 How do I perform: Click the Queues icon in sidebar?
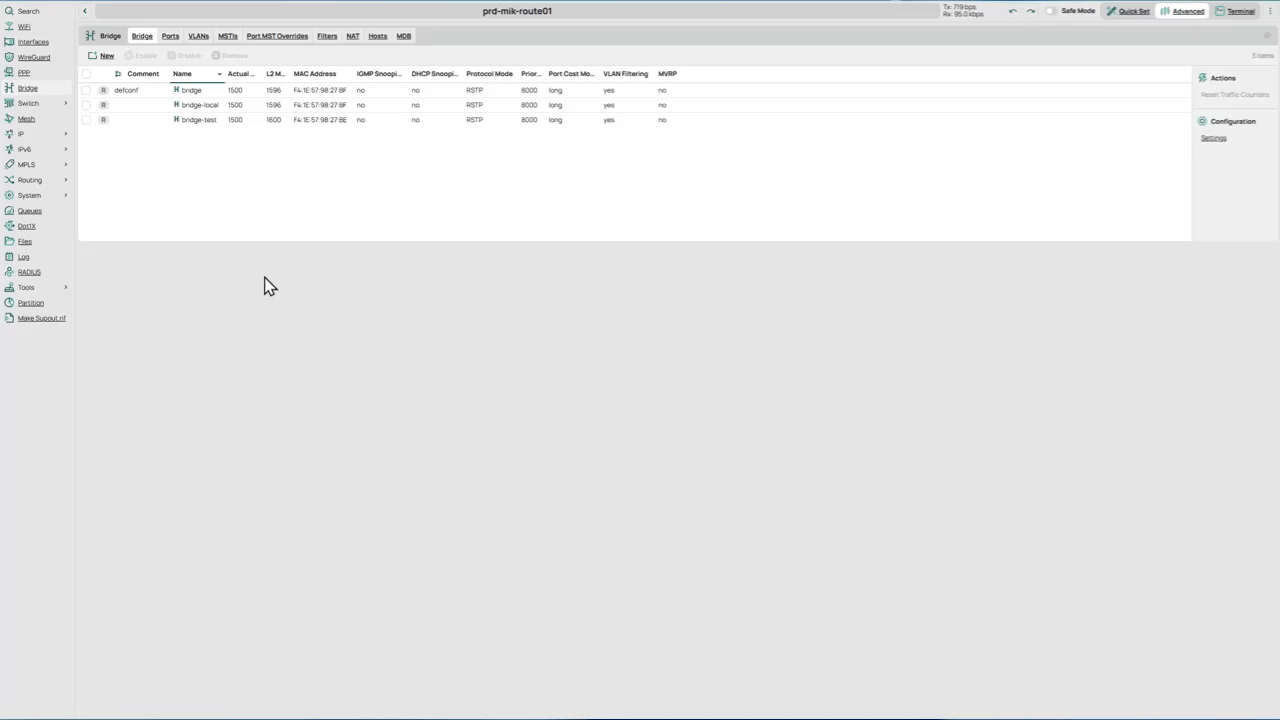(9, 211)
